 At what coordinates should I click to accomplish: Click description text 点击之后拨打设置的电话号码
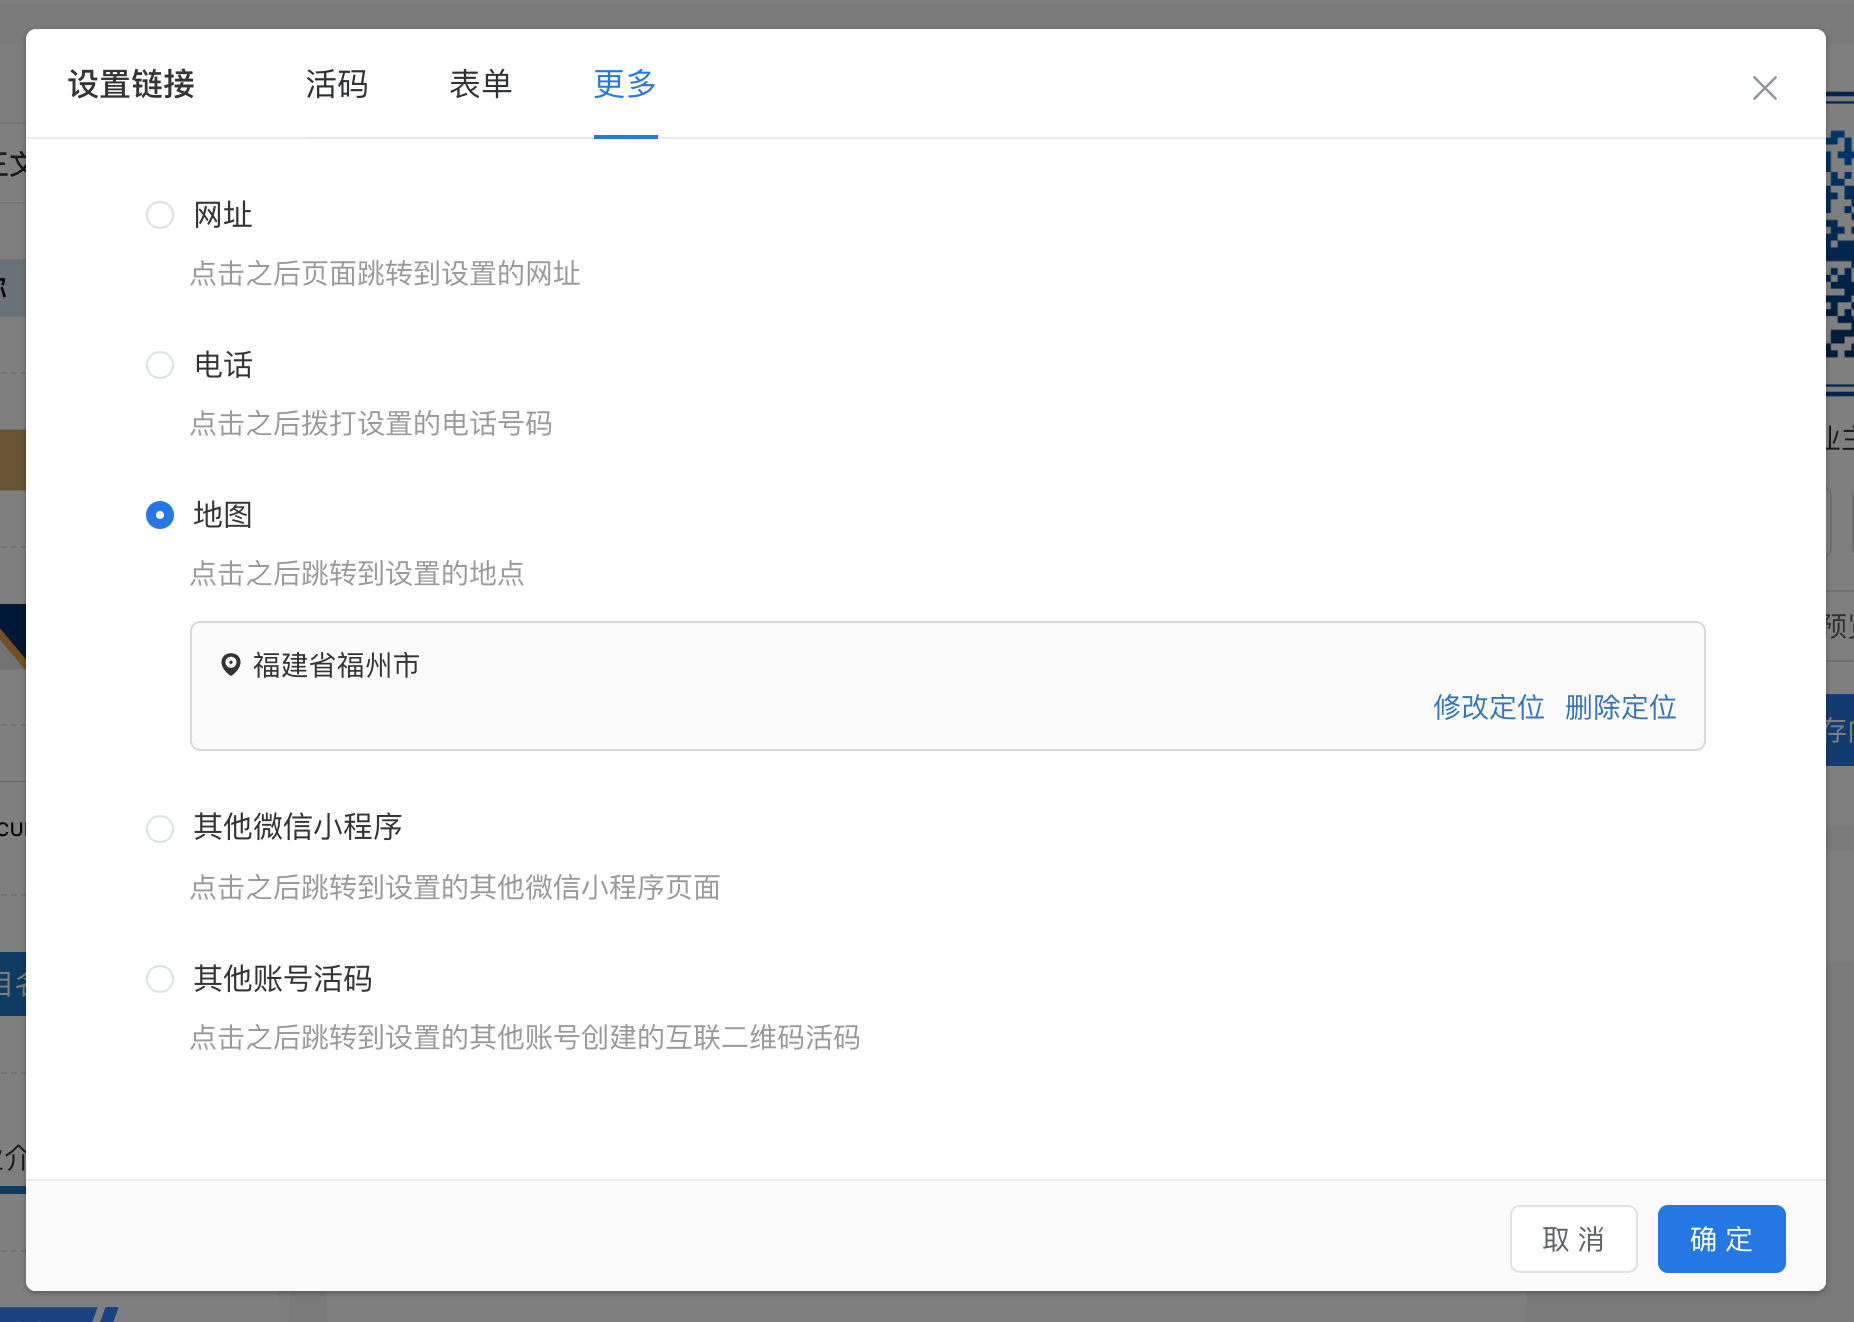tap(371, 424)
